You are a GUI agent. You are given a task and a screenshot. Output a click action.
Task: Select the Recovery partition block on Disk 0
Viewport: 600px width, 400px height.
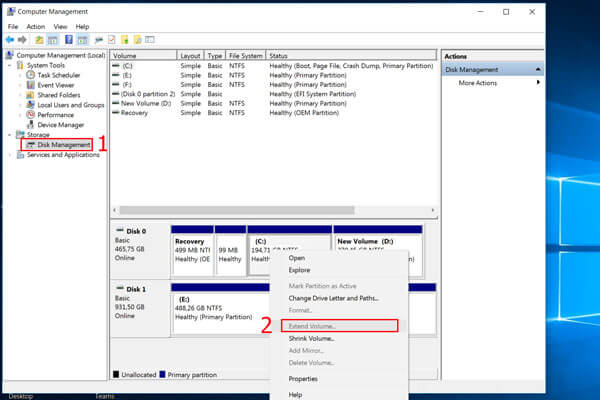coord(192,251)
